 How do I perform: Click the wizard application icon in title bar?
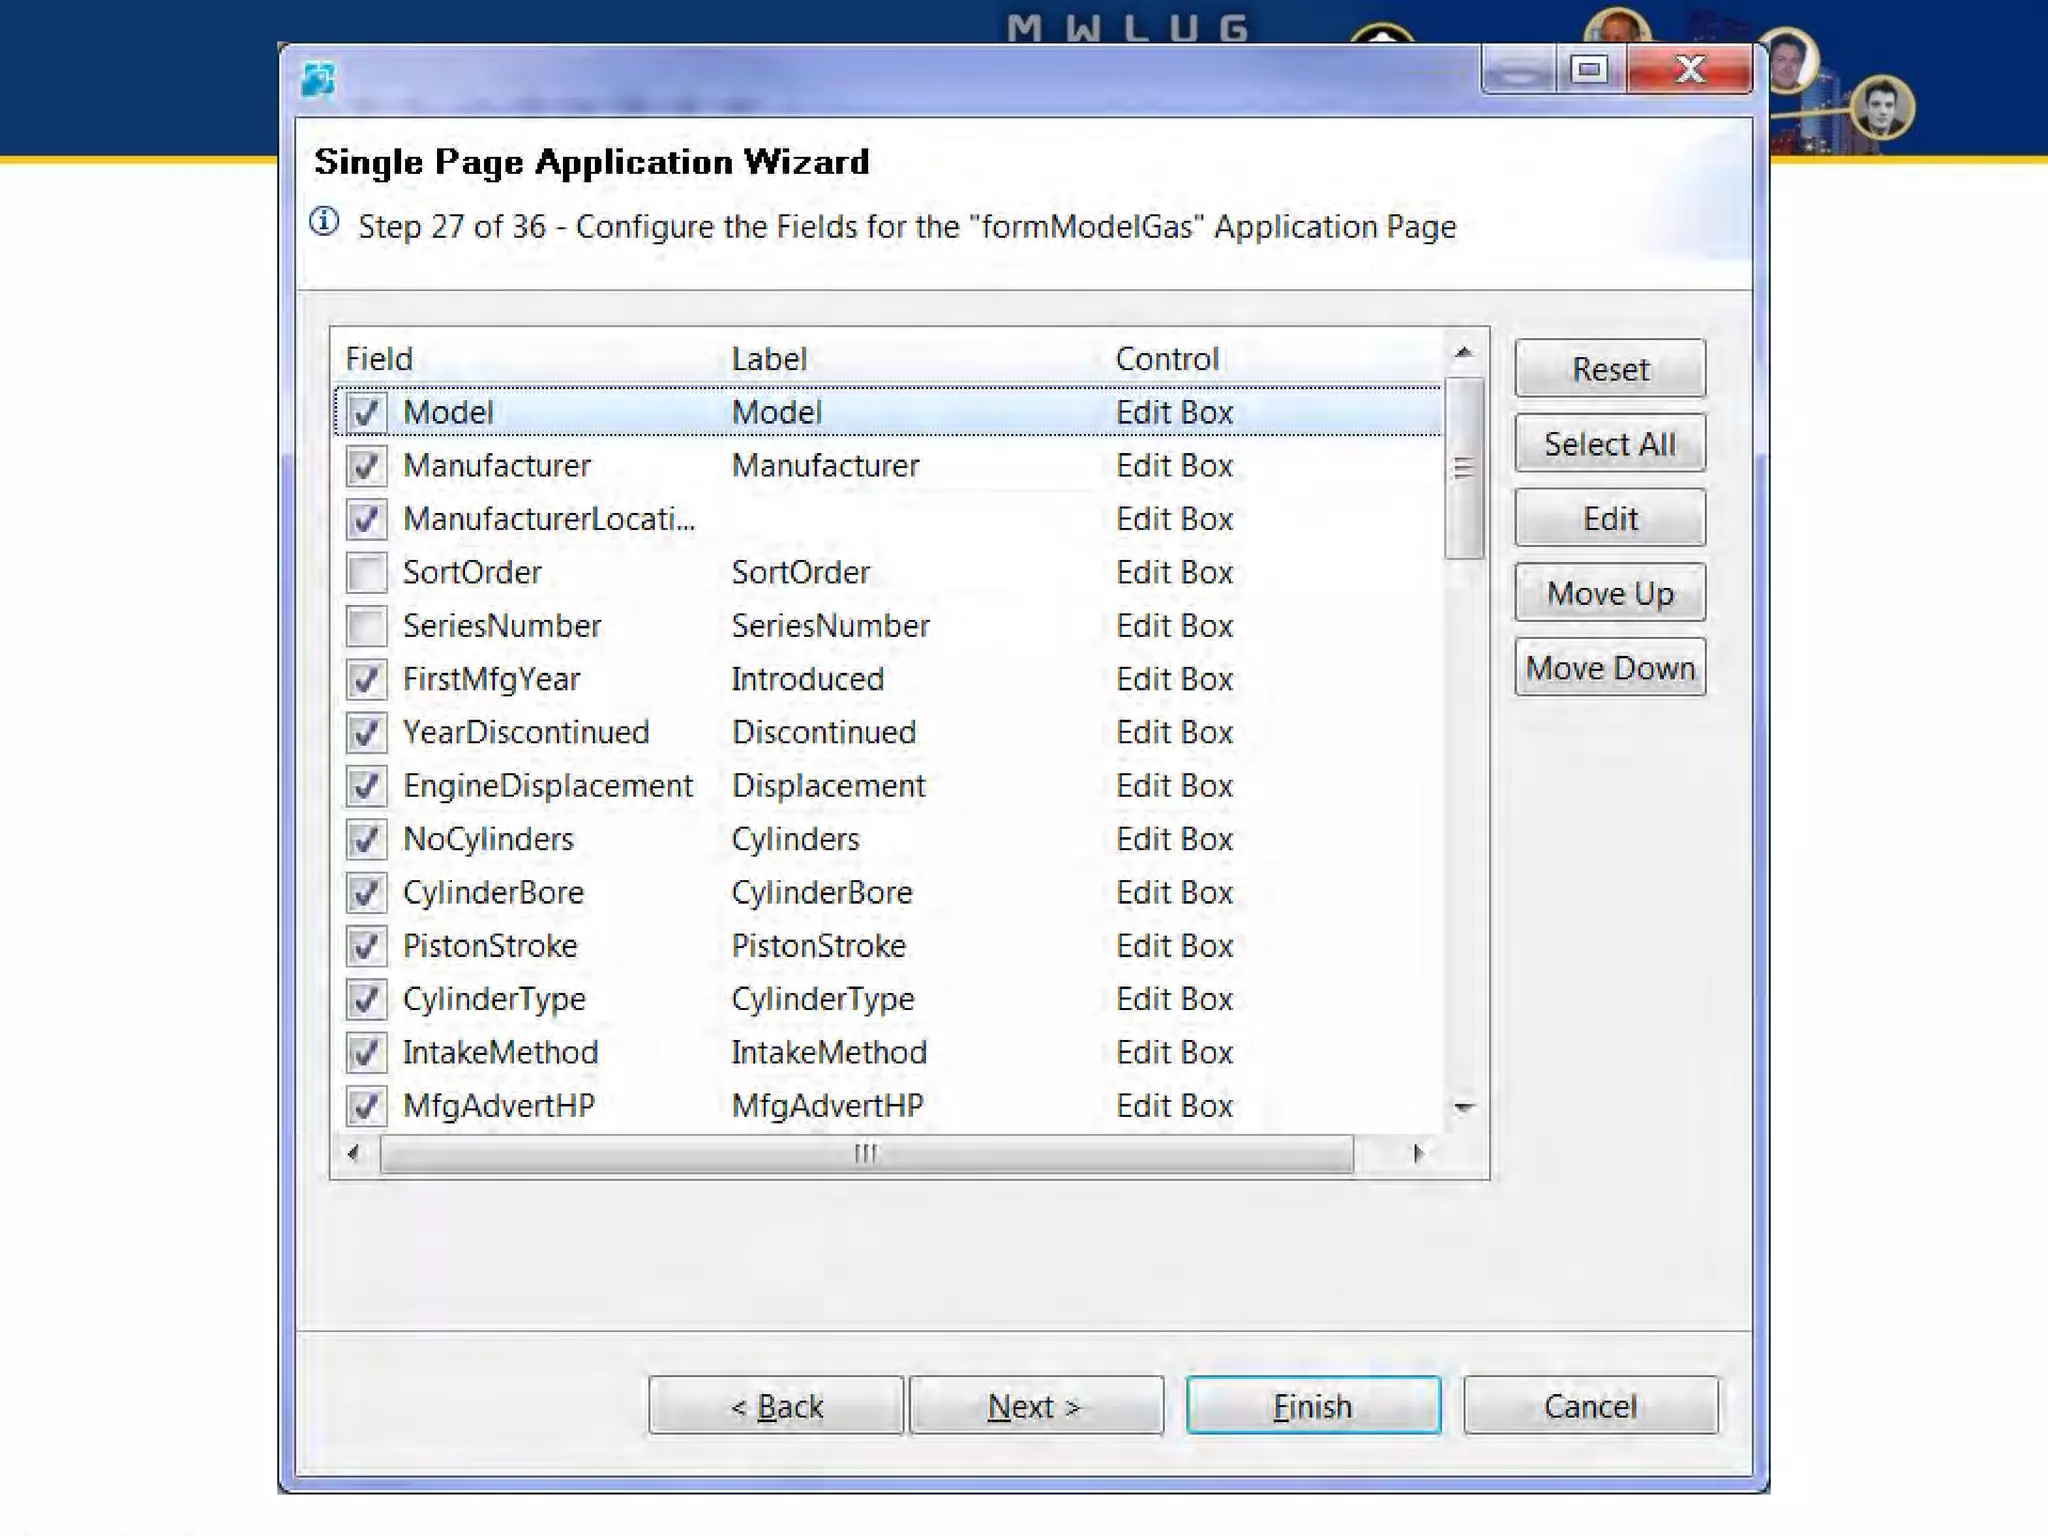click(318, 79)
